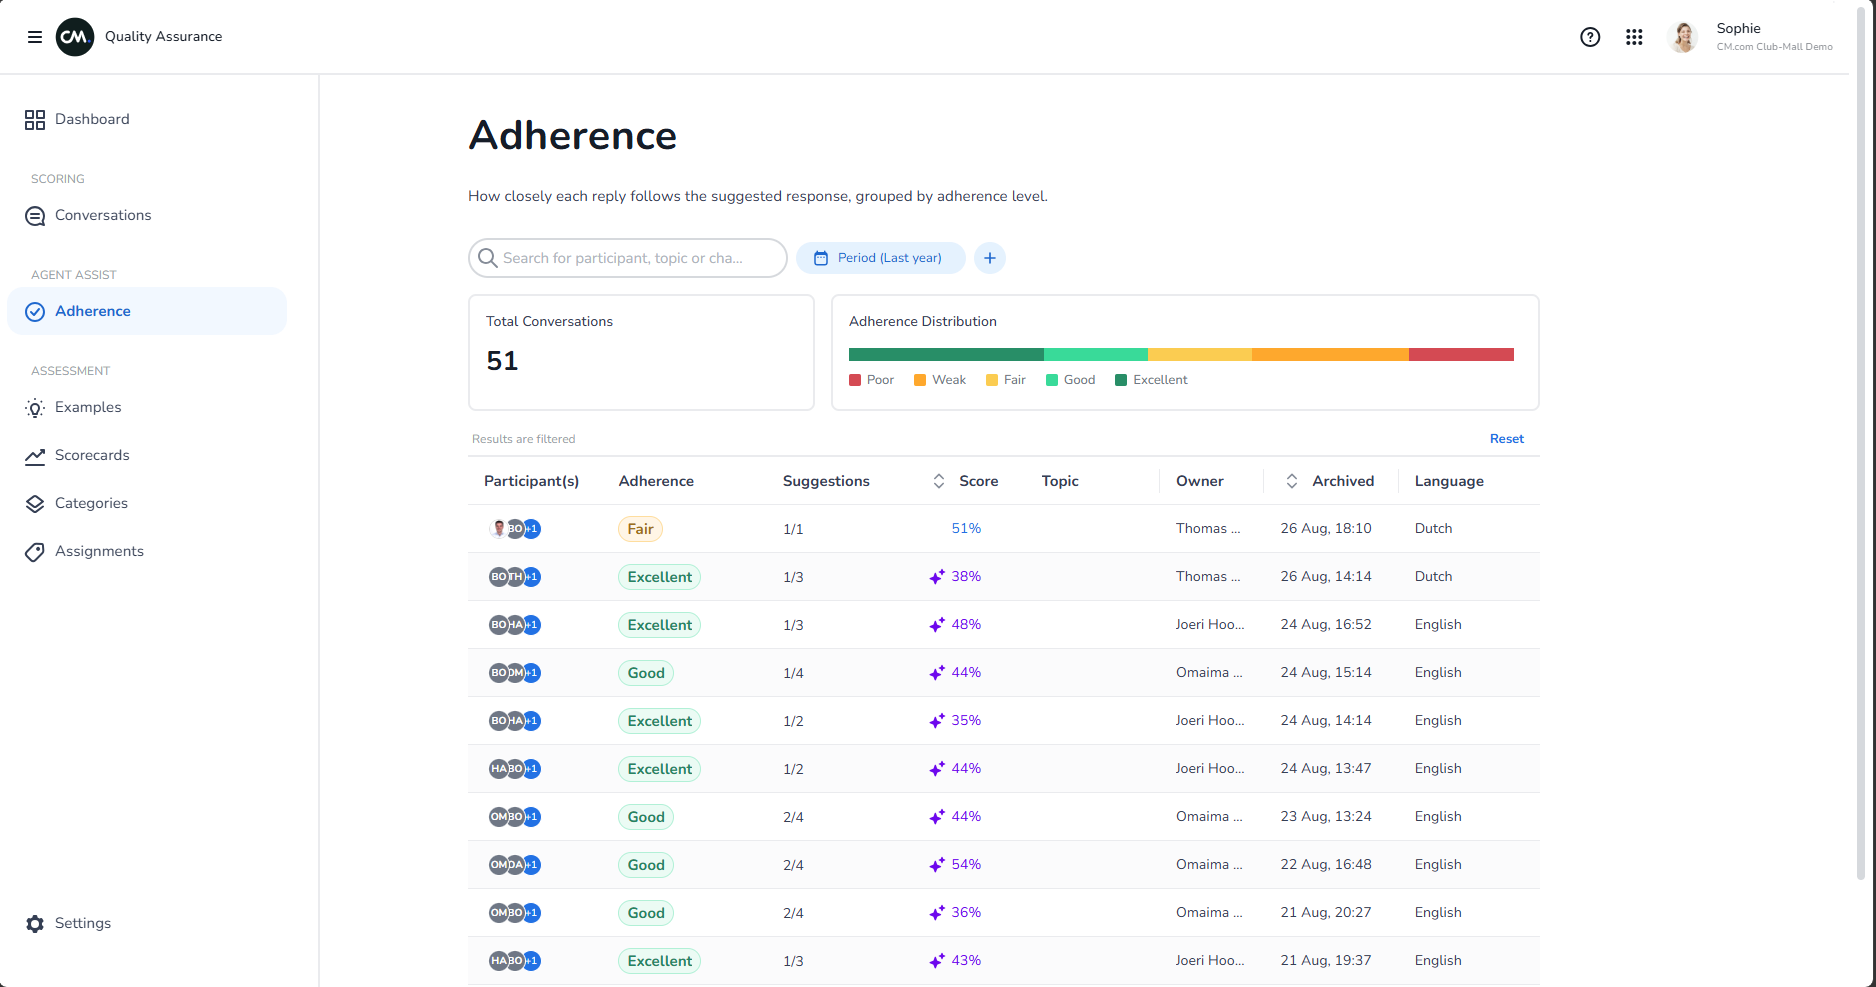This screenshot has height=987, width=1876.
Task: Add a filter with plus button
Action: 990,258
